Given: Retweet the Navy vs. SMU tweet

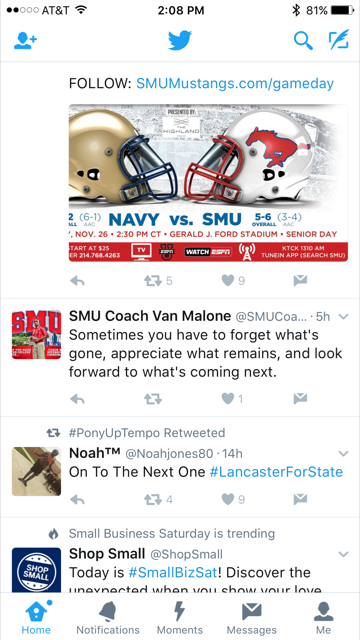Looking at the screenshot, I should [x=153, y=281].
